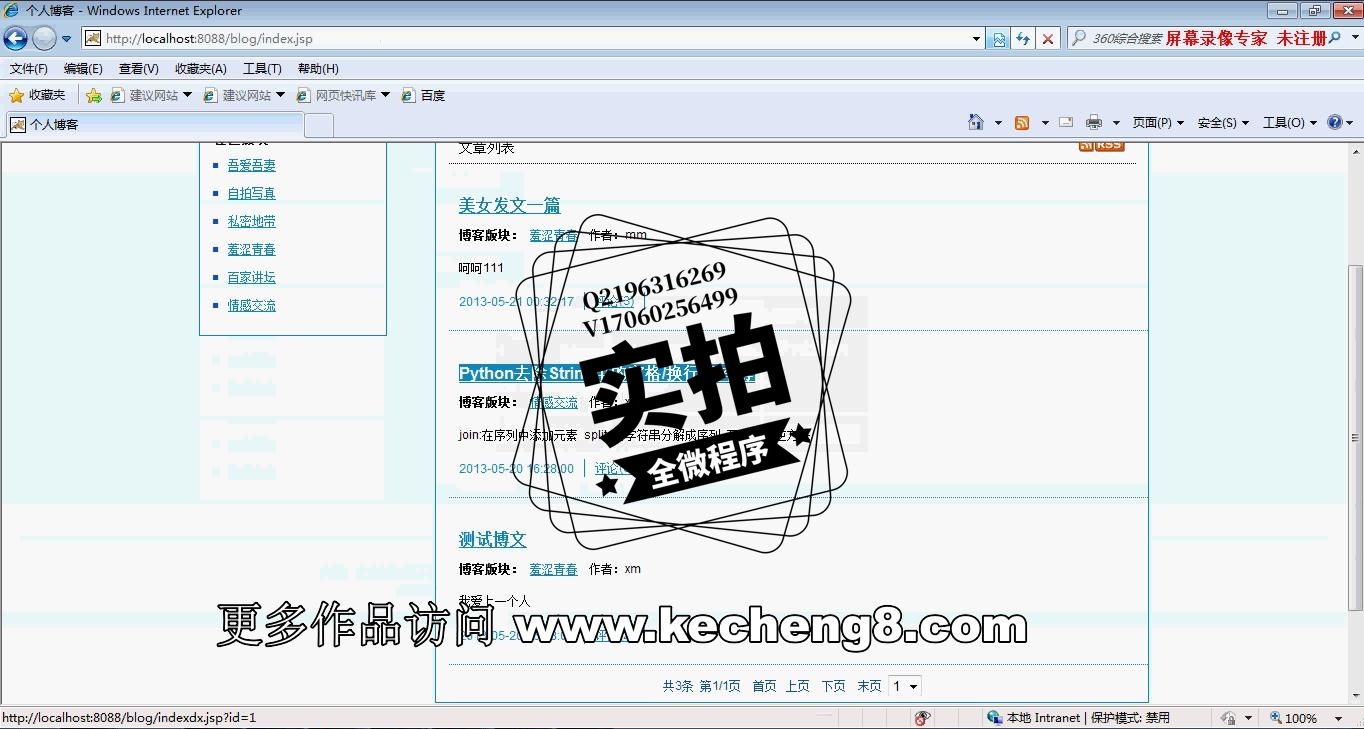Stop loading with the red X icon
Viewport: 1364px width, 729px height.
click(1047, 39)
